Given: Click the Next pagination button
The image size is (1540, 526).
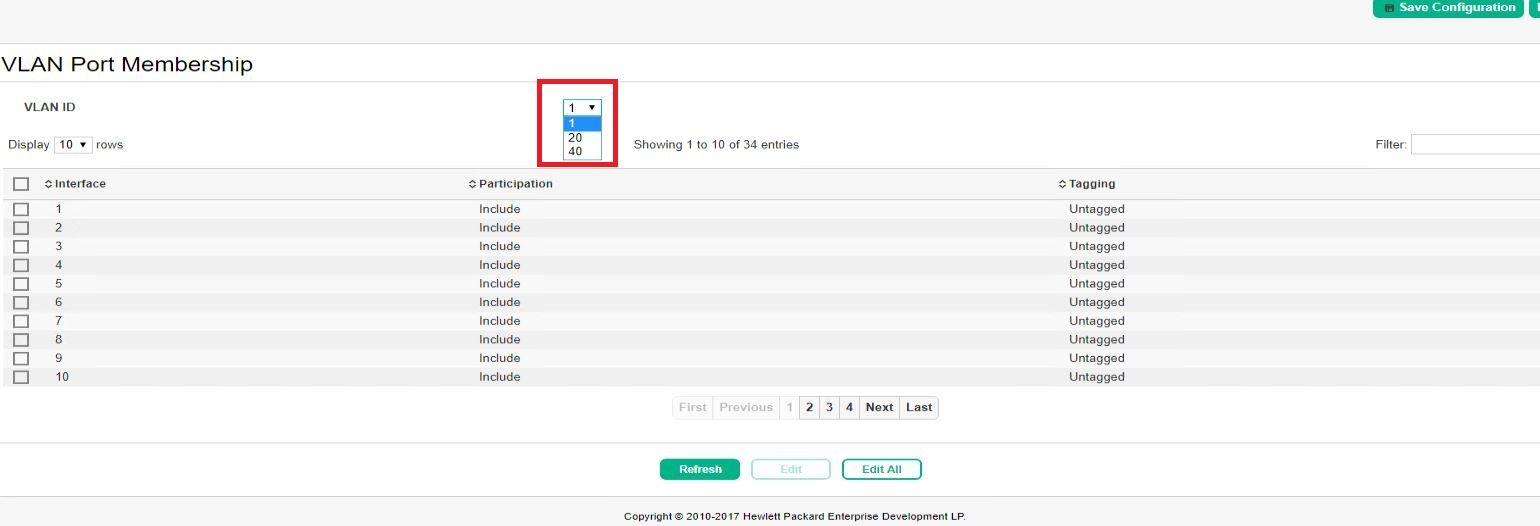Looking at the screenshot, I should pos(879,407).
